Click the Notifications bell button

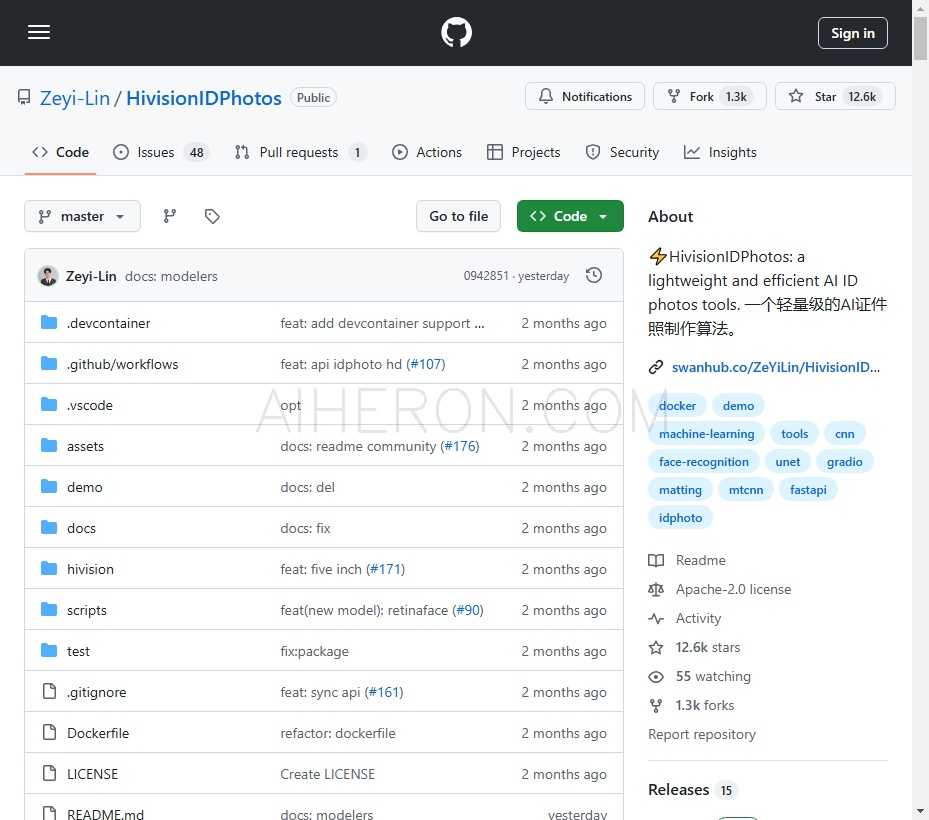[585, 97]
